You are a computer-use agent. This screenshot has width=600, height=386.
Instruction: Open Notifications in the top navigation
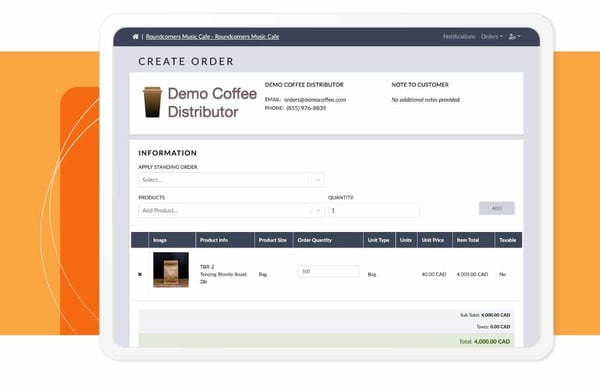(459, 37)
